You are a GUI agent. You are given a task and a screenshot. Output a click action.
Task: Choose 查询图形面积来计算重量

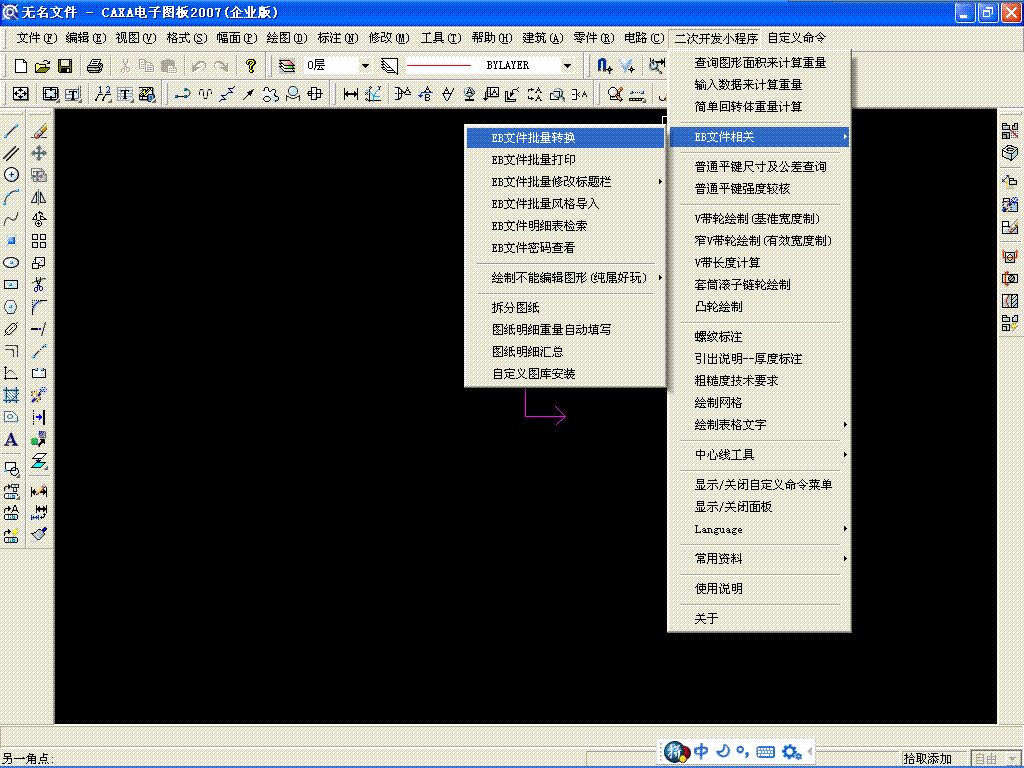[760, 63]
